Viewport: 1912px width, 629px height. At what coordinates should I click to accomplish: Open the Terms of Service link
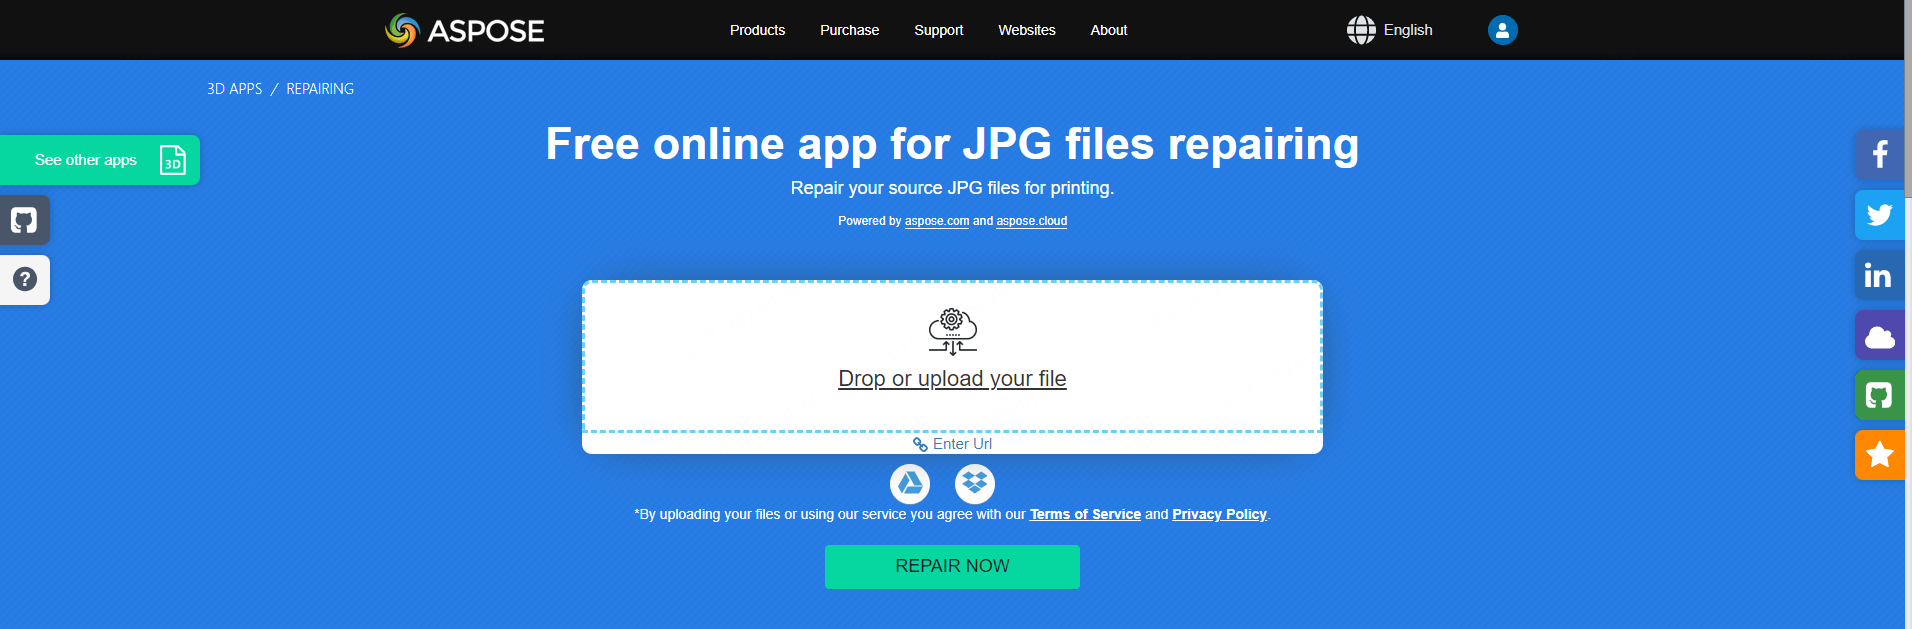pos(1085,514)
